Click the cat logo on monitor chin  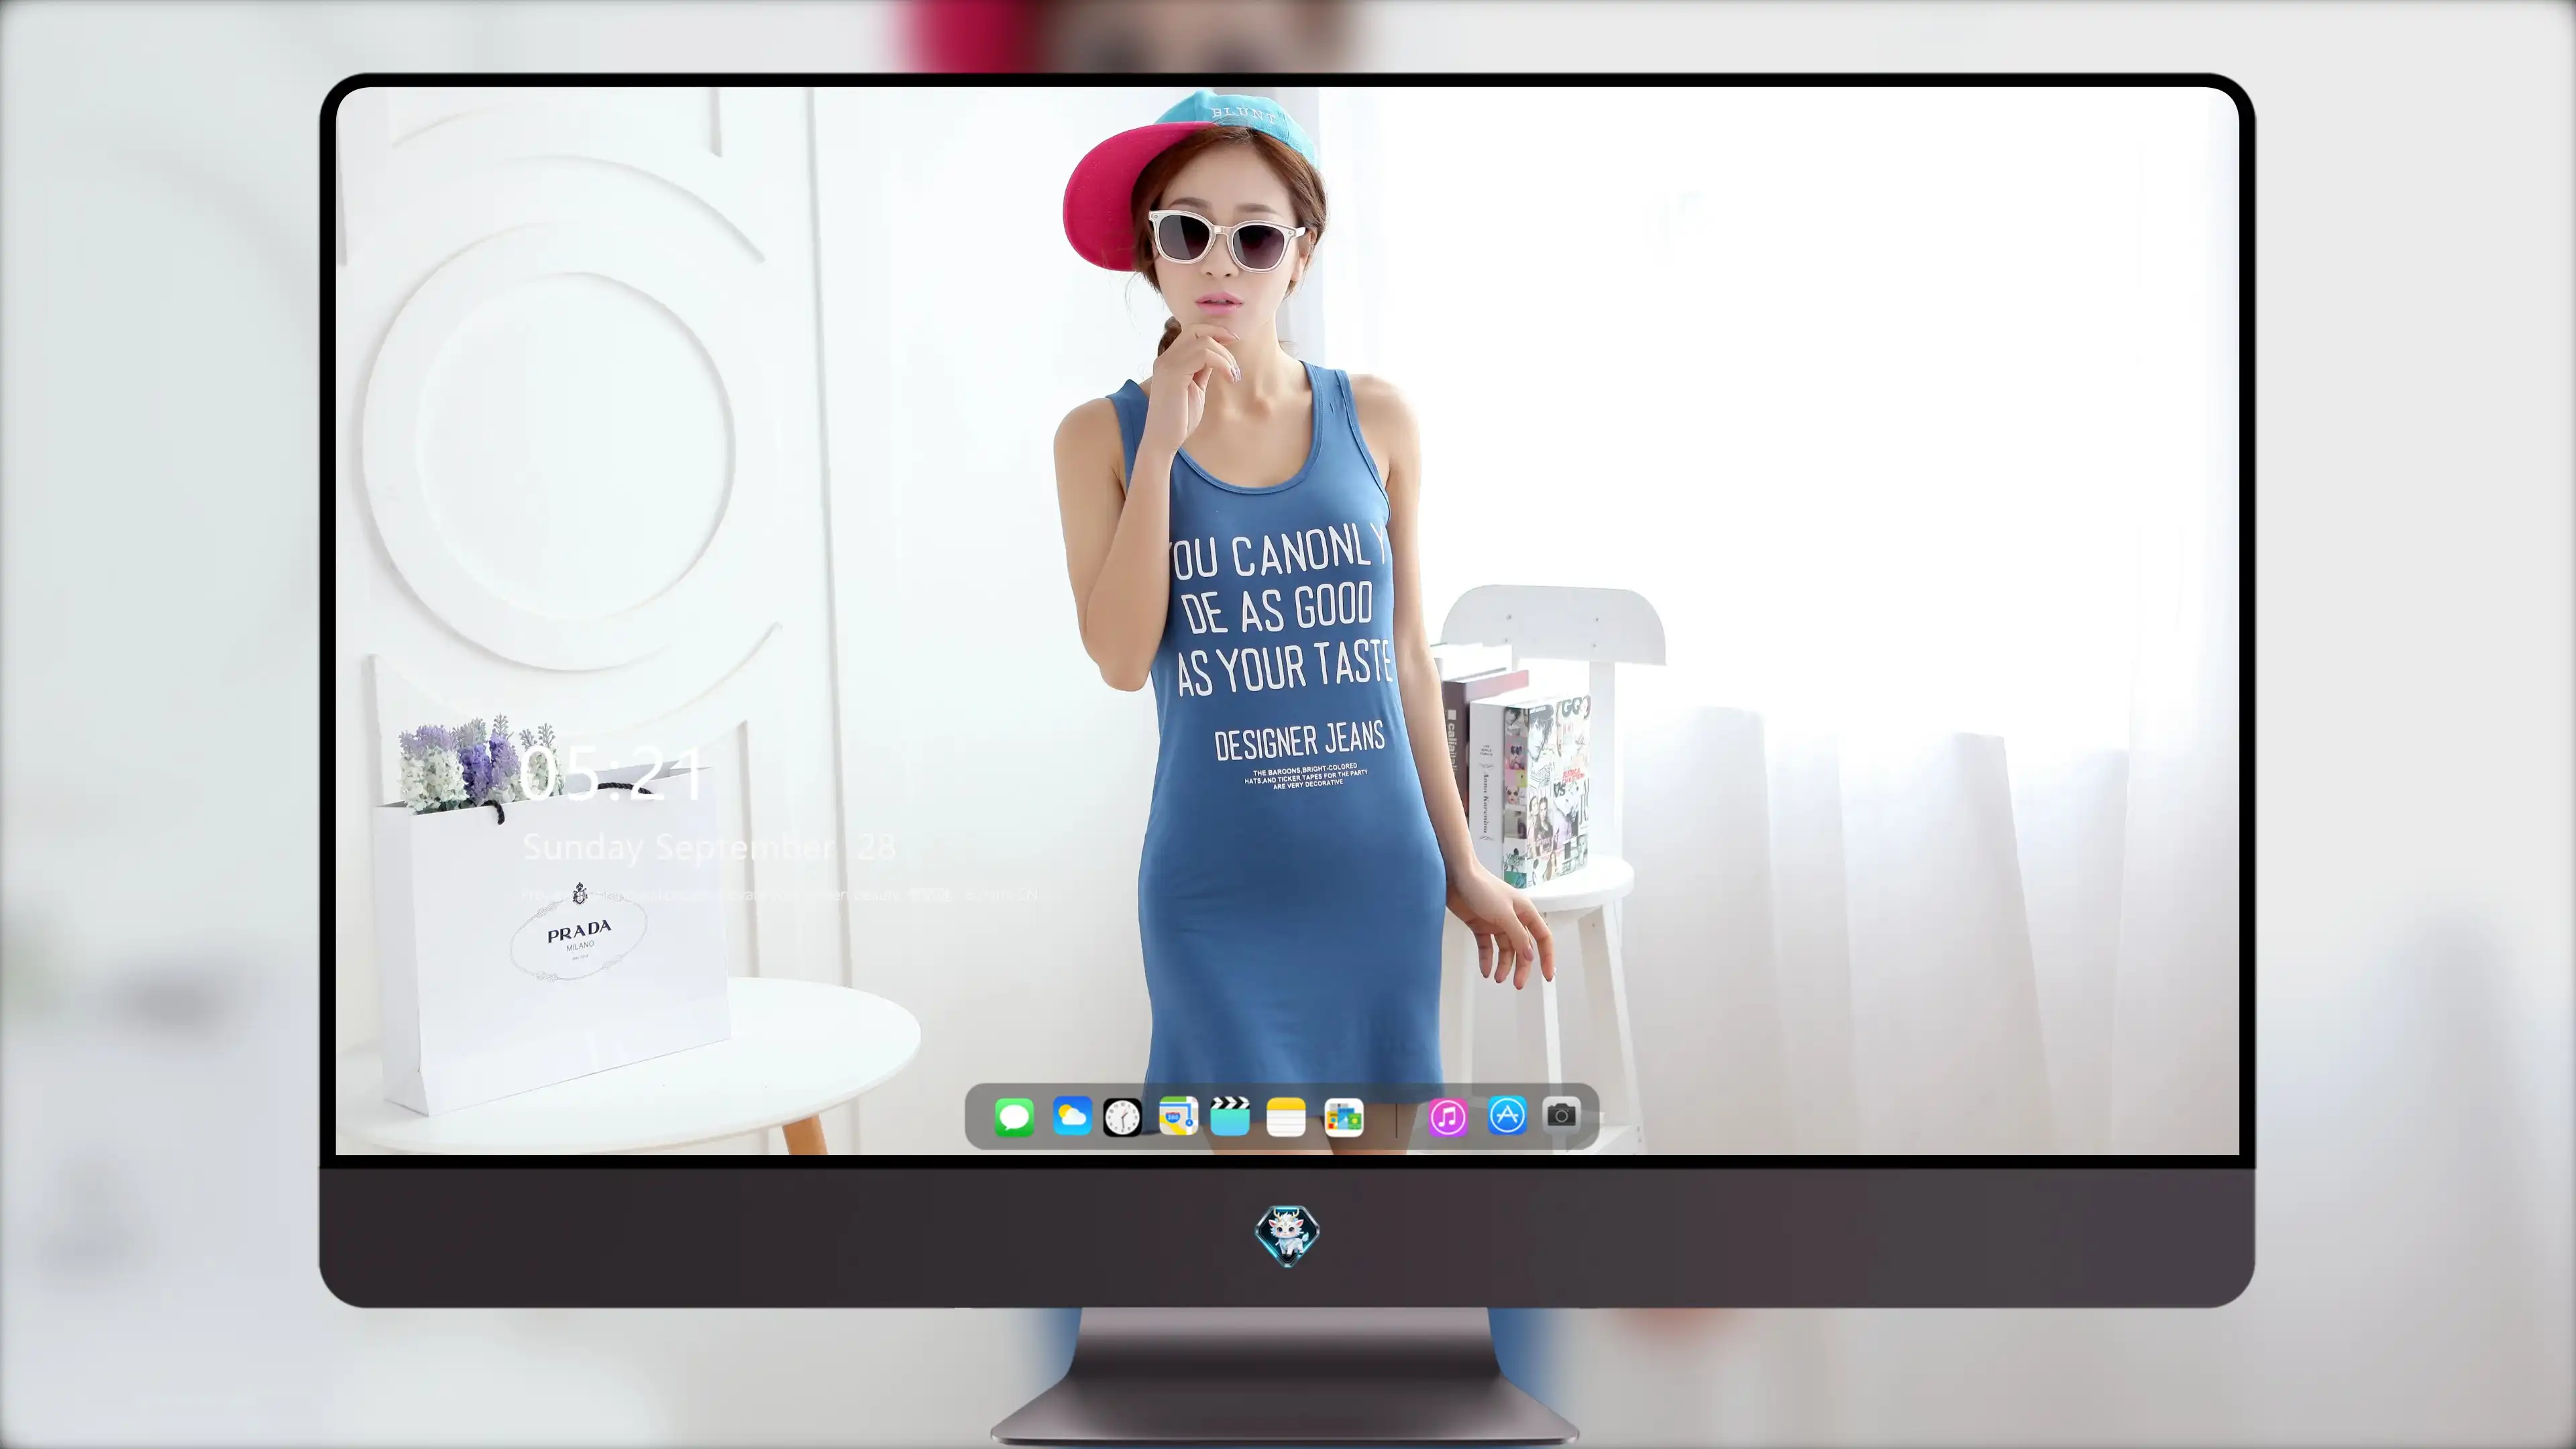1287,1236
